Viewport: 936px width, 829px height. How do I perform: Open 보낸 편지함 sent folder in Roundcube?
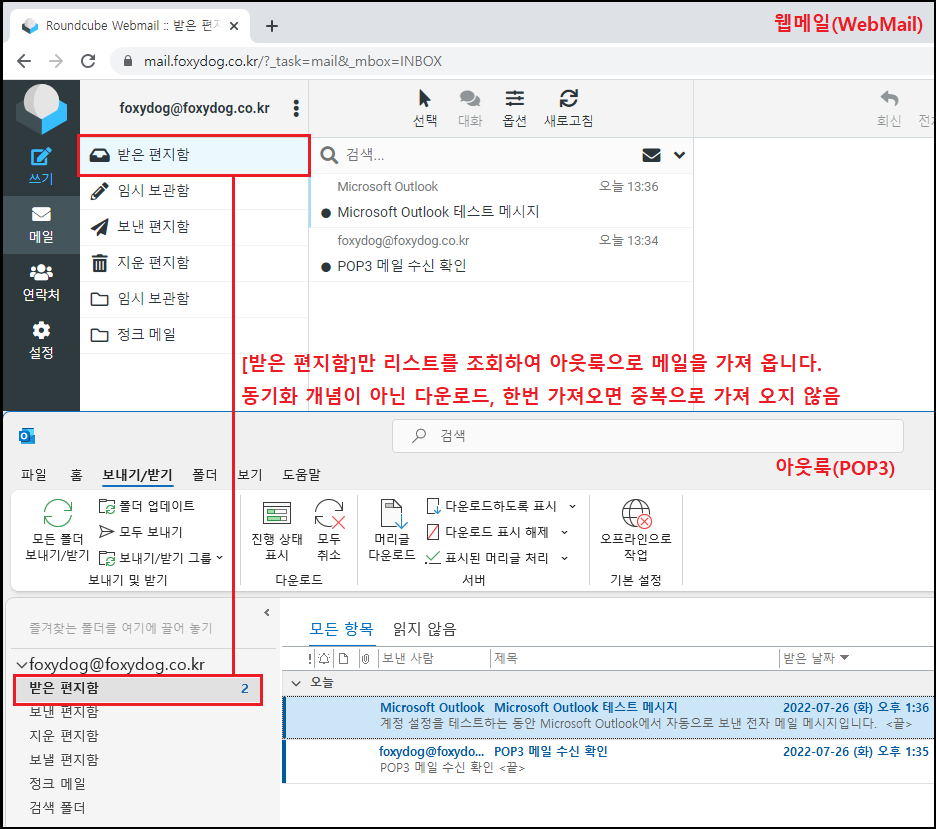[194, 227]
